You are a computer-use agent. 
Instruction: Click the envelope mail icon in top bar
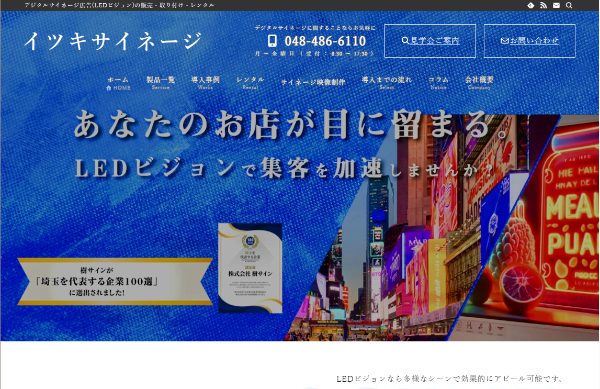(556, 5)
